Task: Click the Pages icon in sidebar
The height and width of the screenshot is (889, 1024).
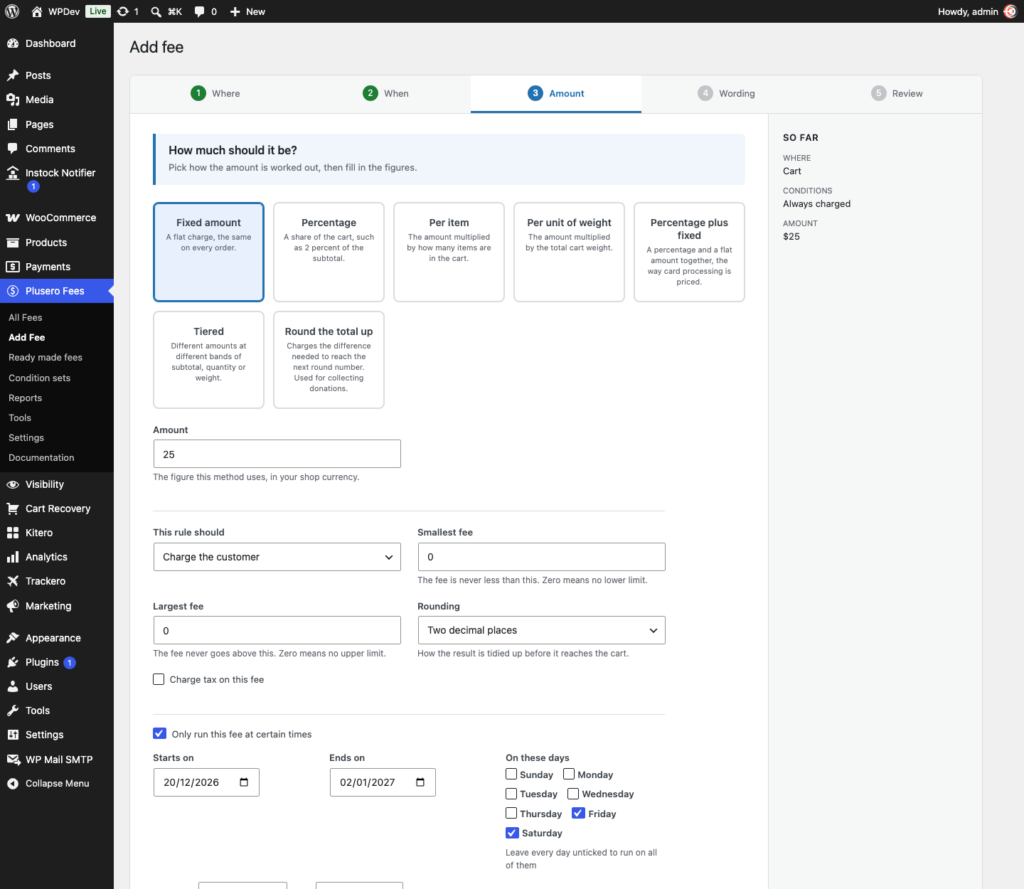Action: [x=12, y=124]
